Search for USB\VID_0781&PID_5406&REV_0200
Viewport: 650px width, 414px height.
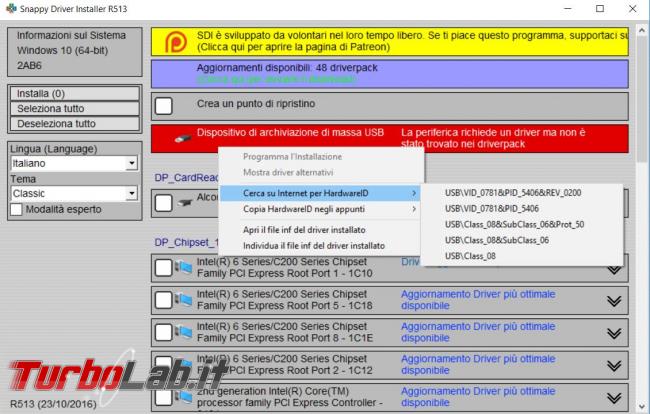point(513,193)
